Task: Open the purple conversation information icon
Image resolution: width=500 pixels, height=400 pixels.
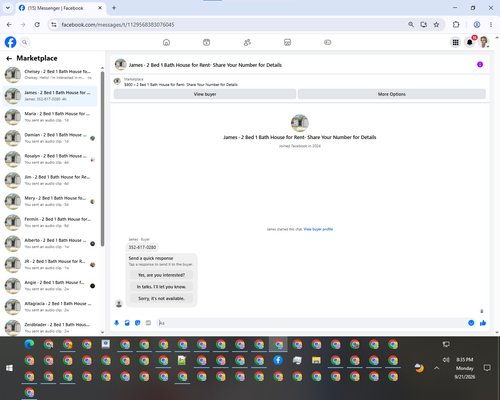Action: point(480,64)
